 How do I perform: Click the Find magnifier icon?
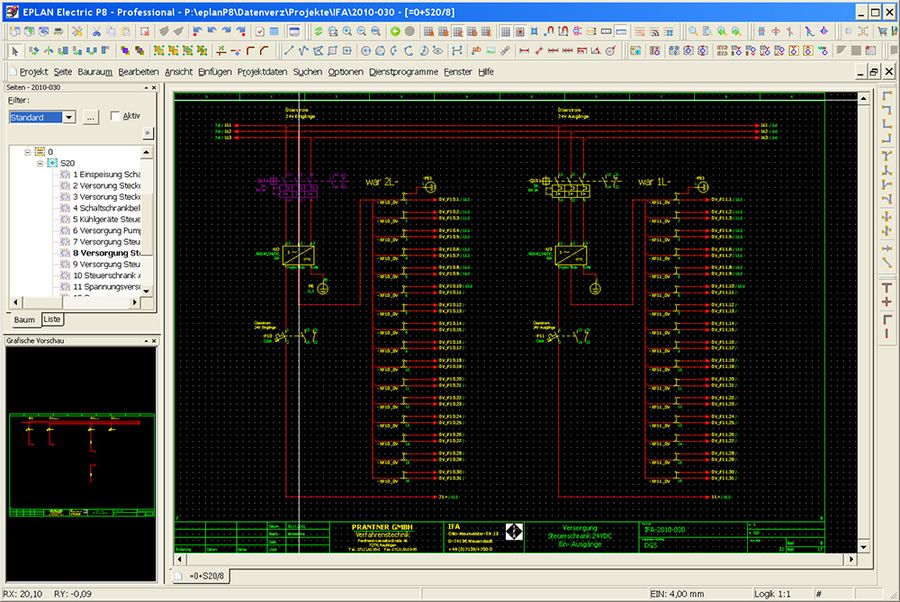tap(693, 32)
